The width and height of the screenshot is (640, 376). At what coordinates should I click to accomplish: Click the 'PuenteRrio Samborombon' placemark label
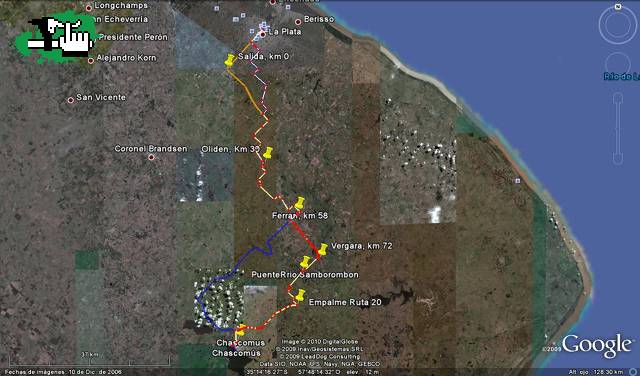[305, 275]
